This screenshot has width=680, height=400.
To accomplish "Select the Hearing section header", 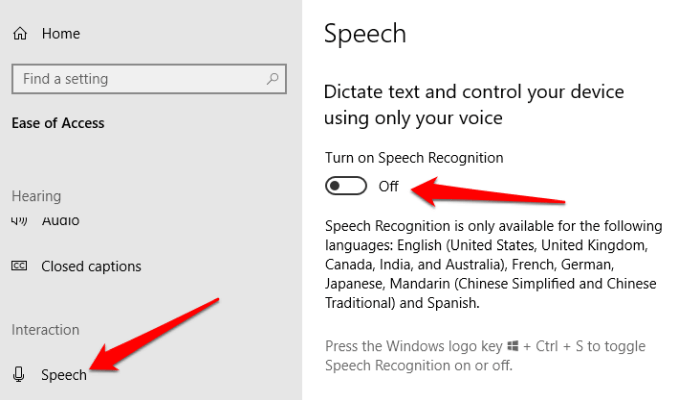I will 36,196.
